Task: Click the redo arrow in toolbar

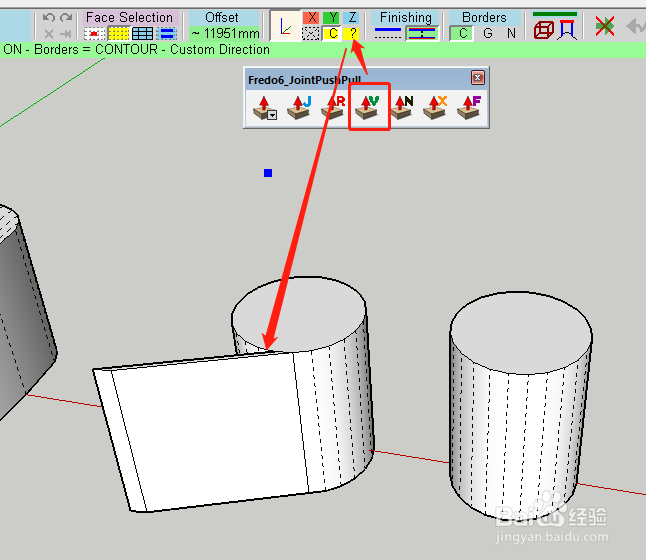Action: [x=66, y=18]
